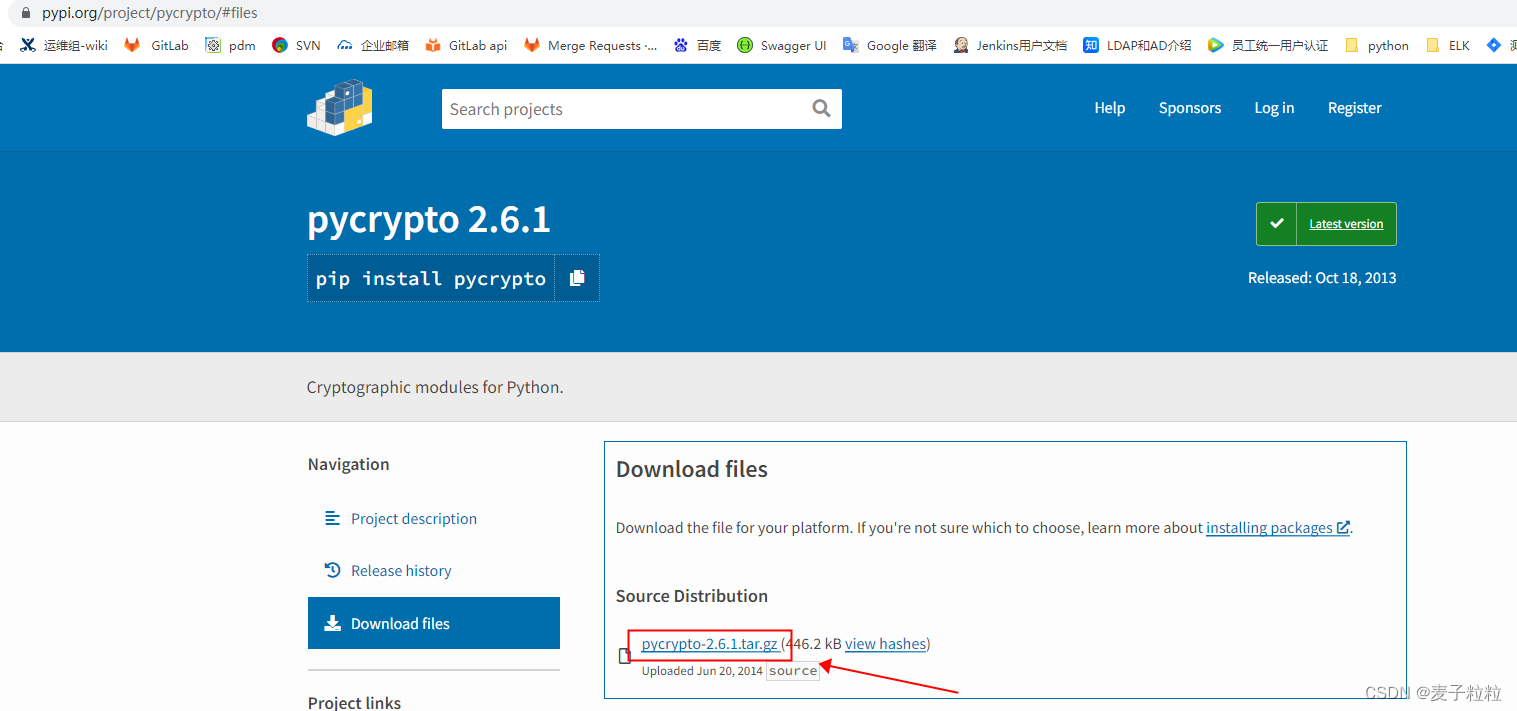The height and width of the screenshot is (711, 1517).
Task: Open the view hashes link
Action: point(885,643)
